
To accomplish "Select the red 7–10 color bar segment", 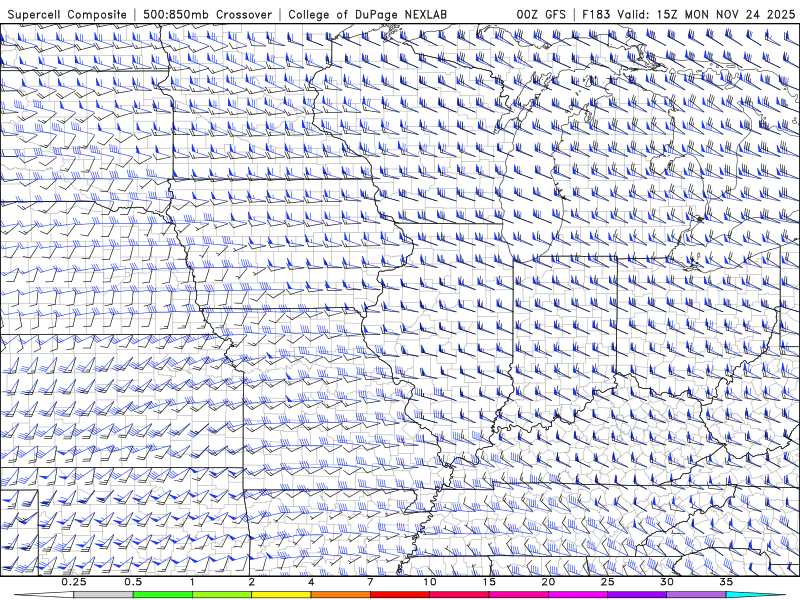I will (400, 595).
